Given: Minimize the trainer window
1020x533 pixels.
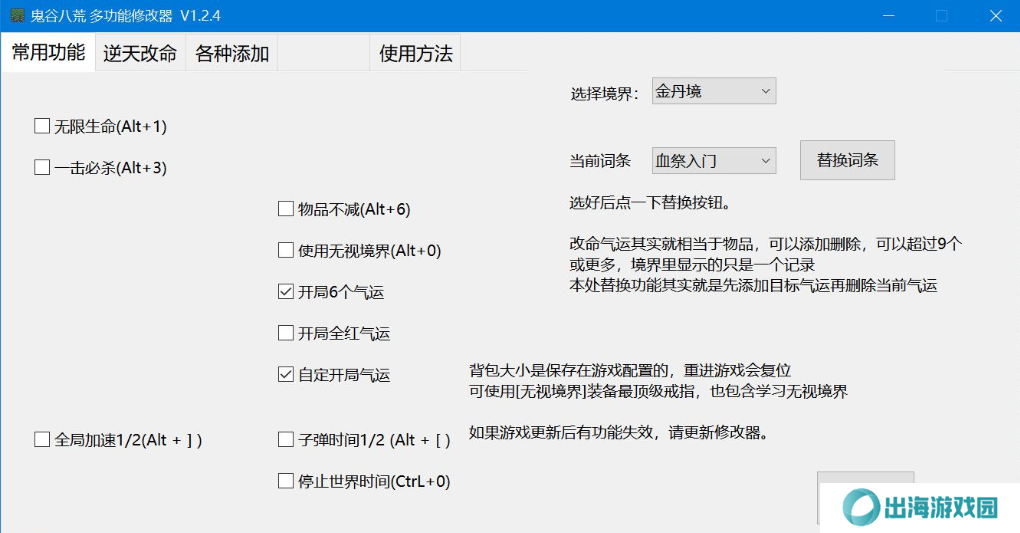Looking at the screenshot, I should pyautogui.click(x=889, y=16).
